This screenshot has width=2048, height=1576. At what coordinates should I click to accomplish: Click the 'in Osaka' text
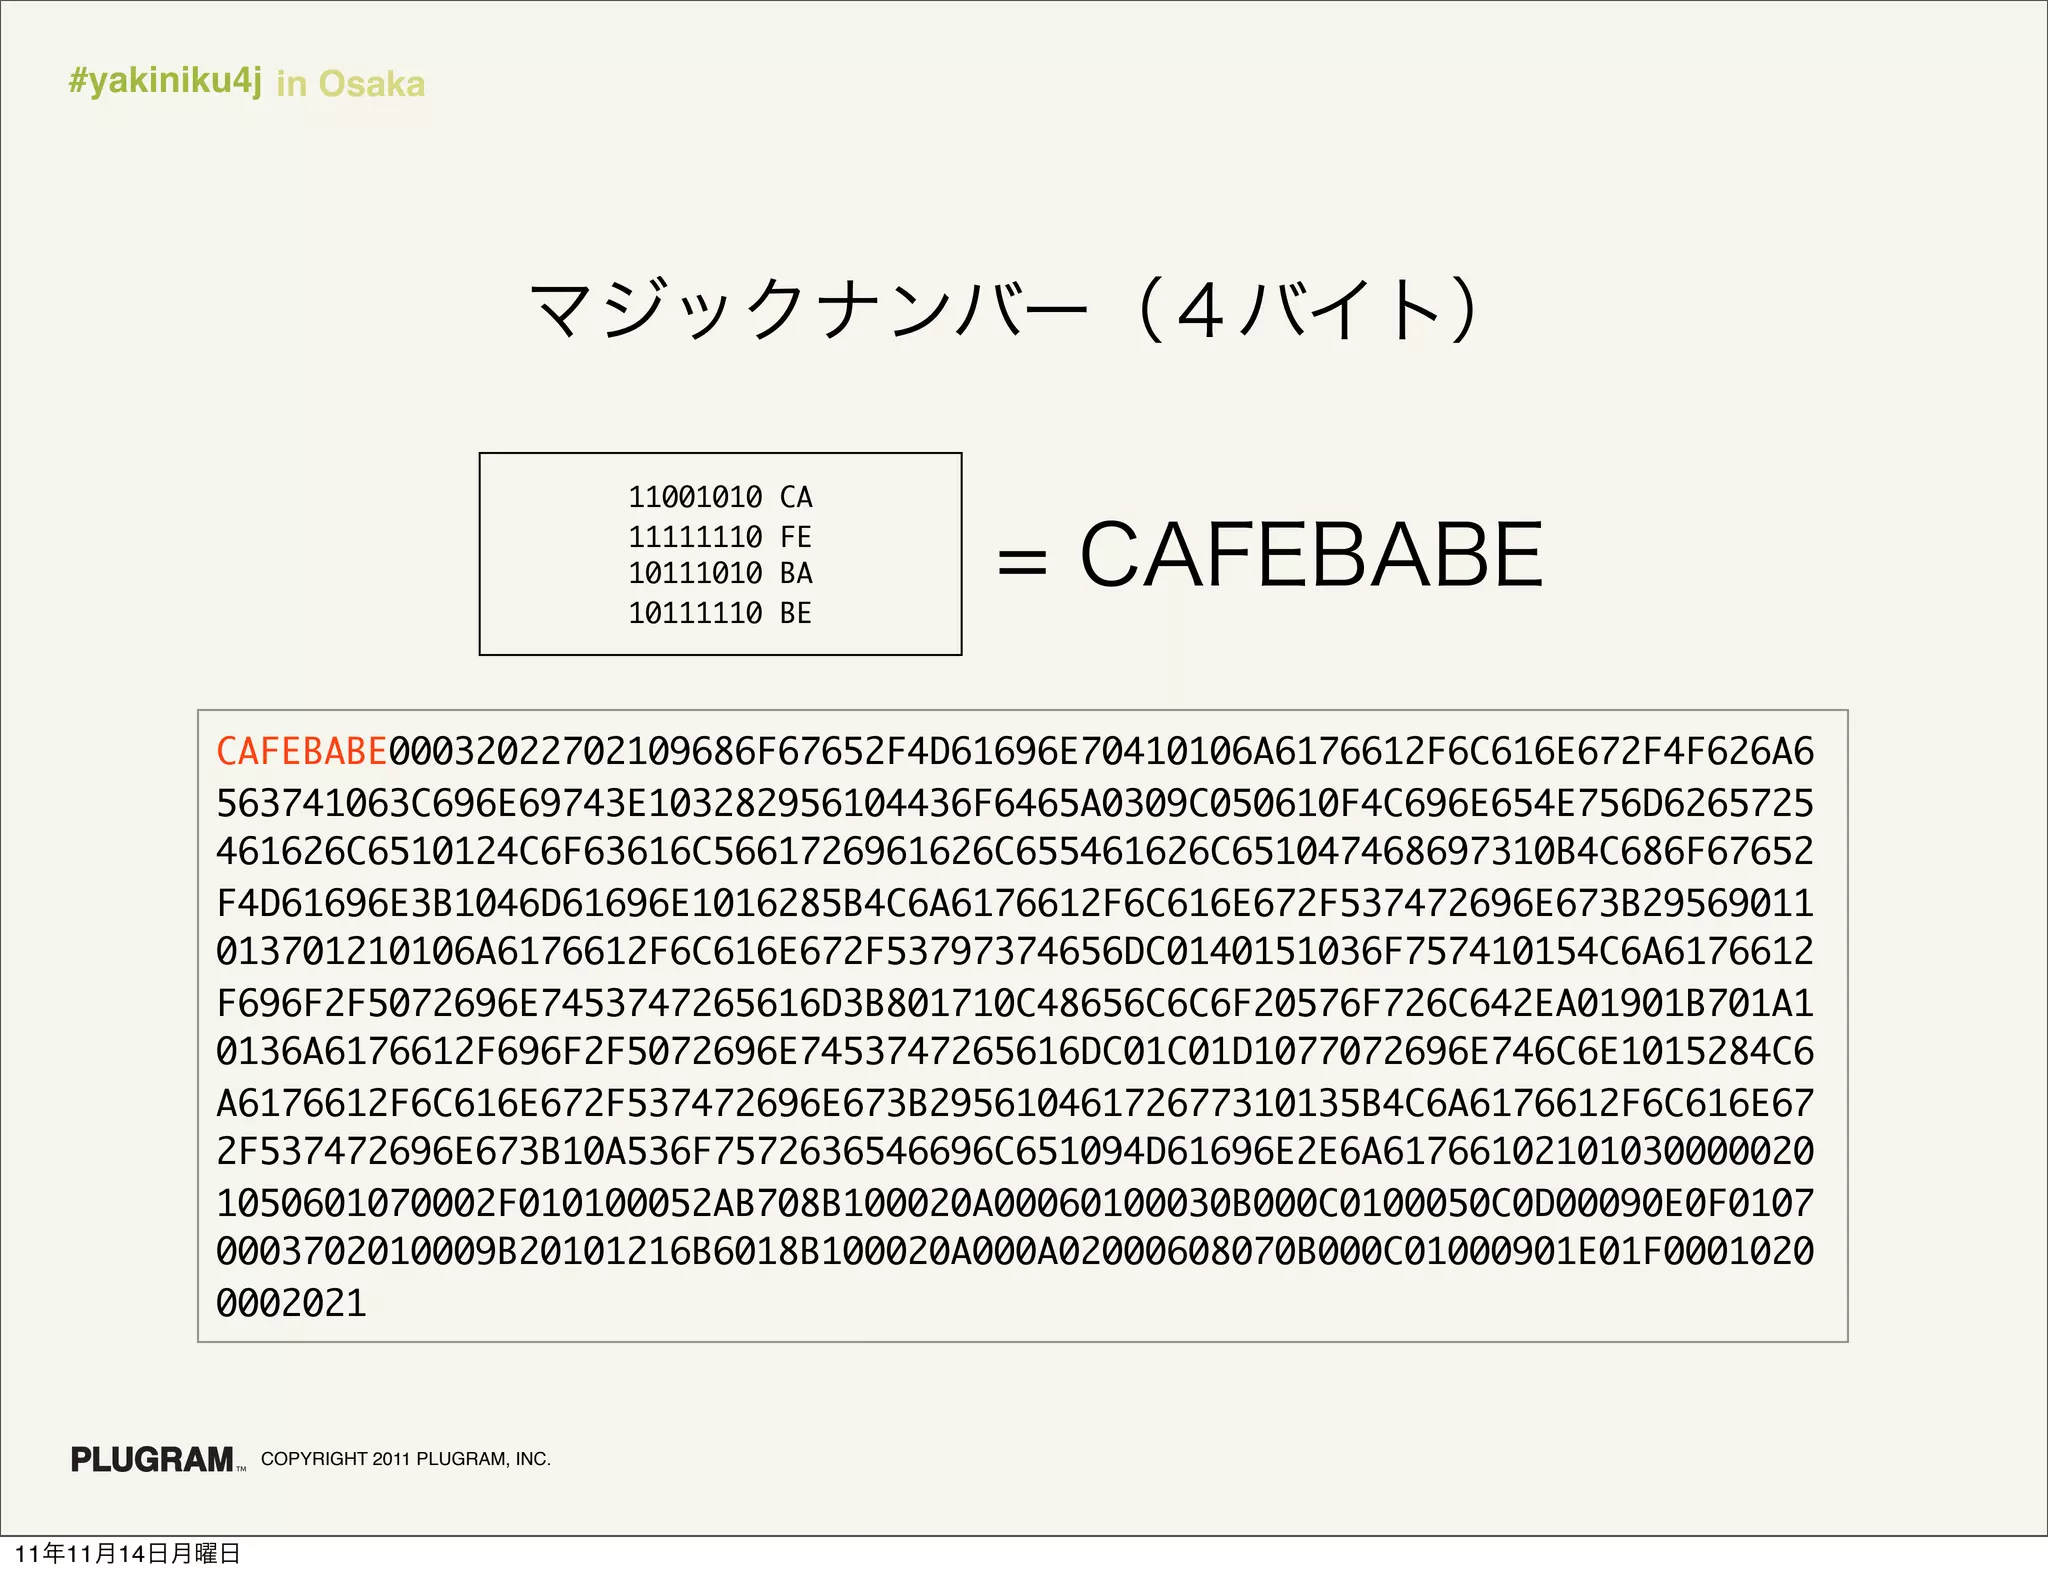(350, 84)
